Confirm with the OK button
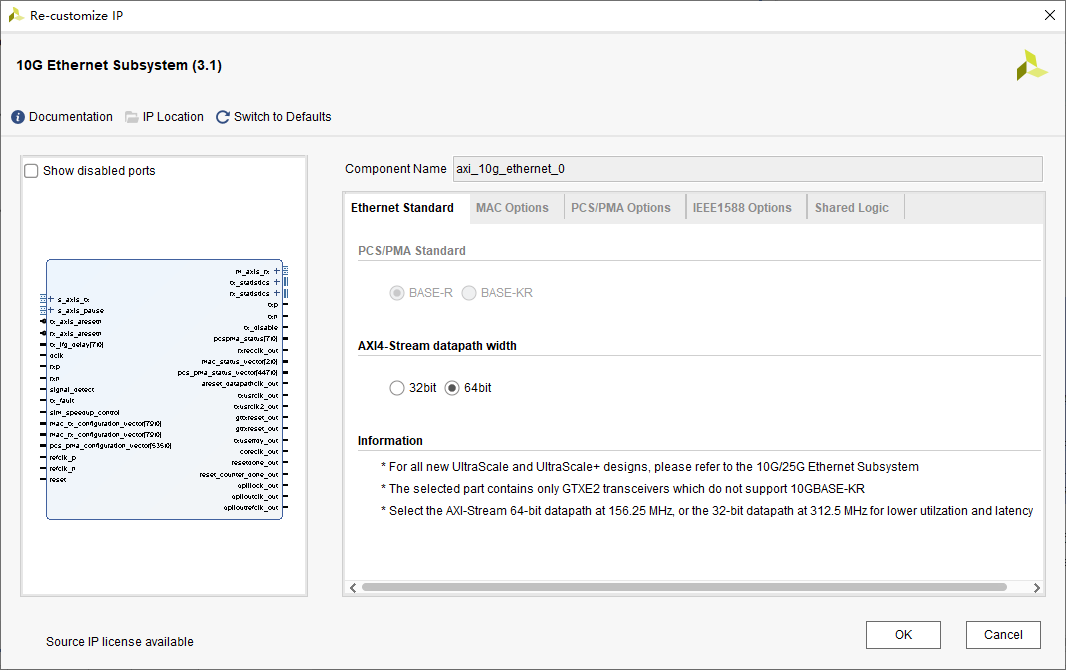Screen dimensions: 1066x670 pyautogui.click(x=904, y=635)
